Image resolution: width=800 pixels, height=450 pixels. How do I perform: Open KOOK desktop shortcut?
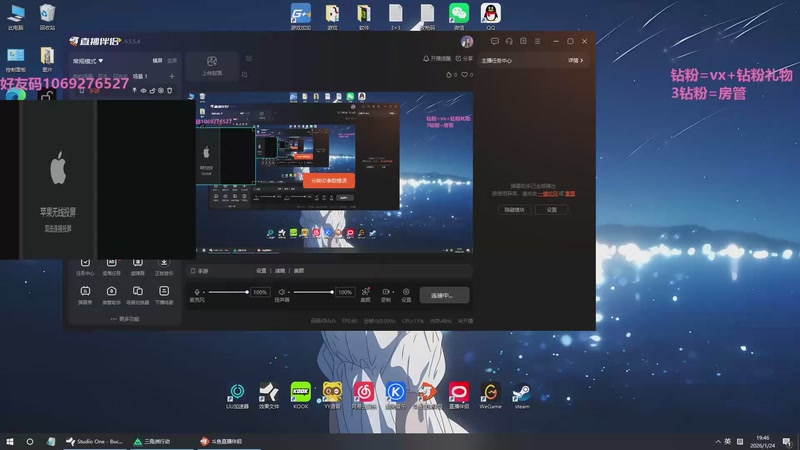pyautogui.click(x=301, y=396)
